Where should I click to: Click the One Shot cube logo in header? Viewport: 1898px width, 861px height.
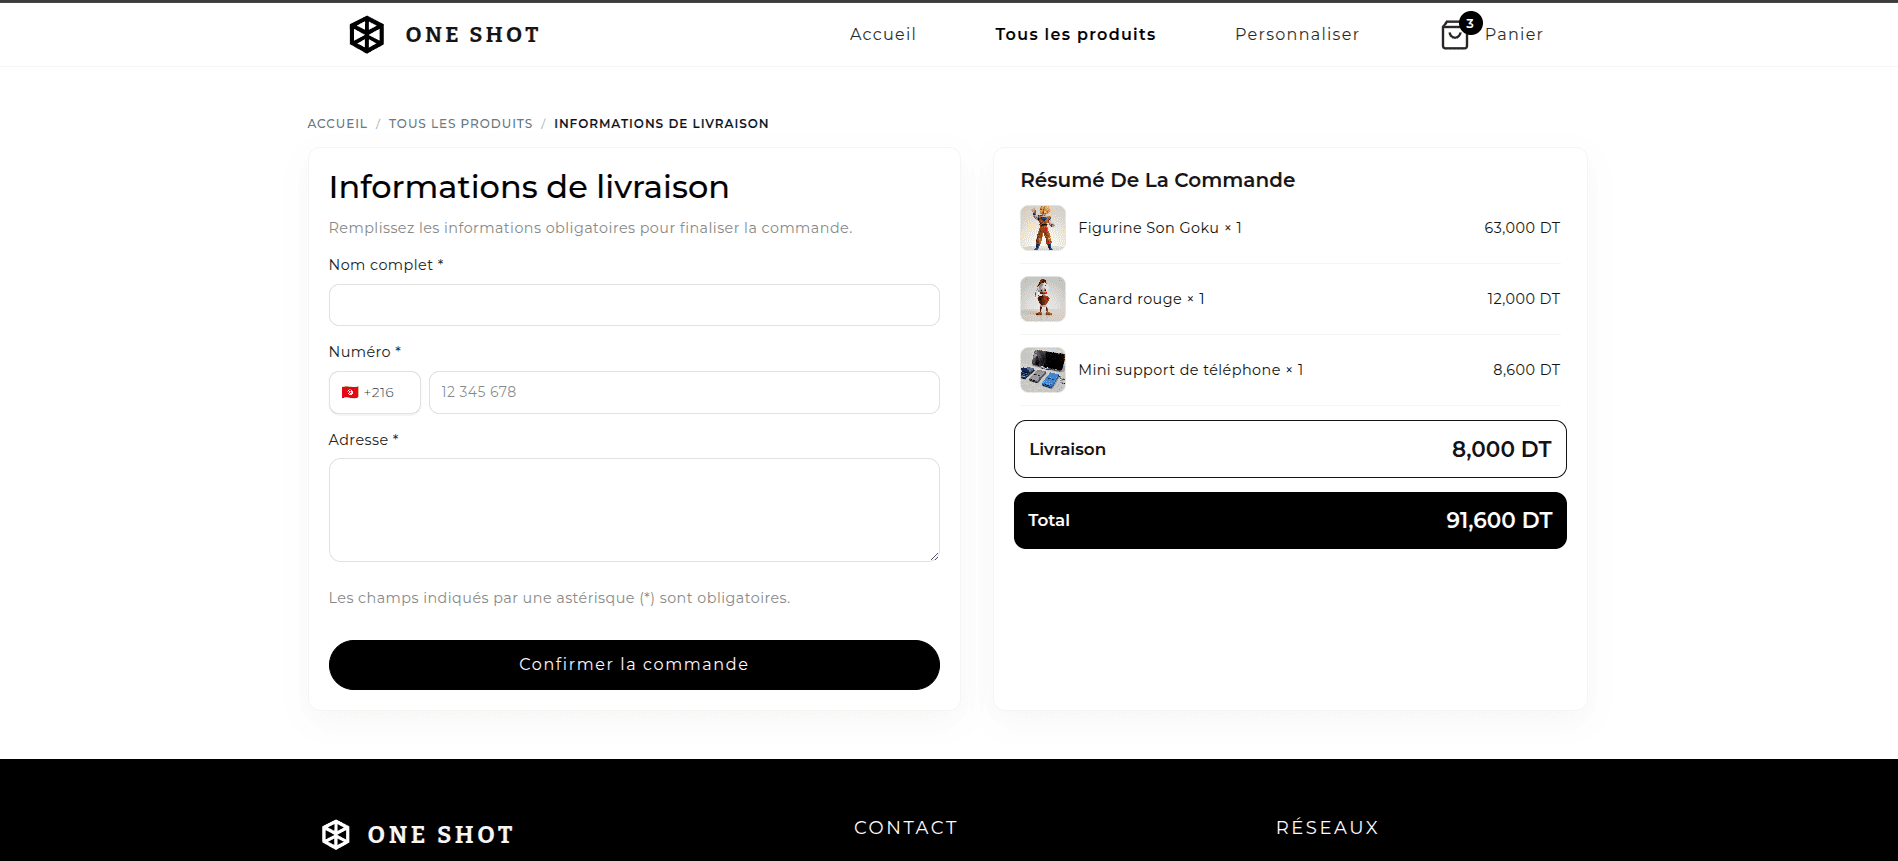(367, 35)
